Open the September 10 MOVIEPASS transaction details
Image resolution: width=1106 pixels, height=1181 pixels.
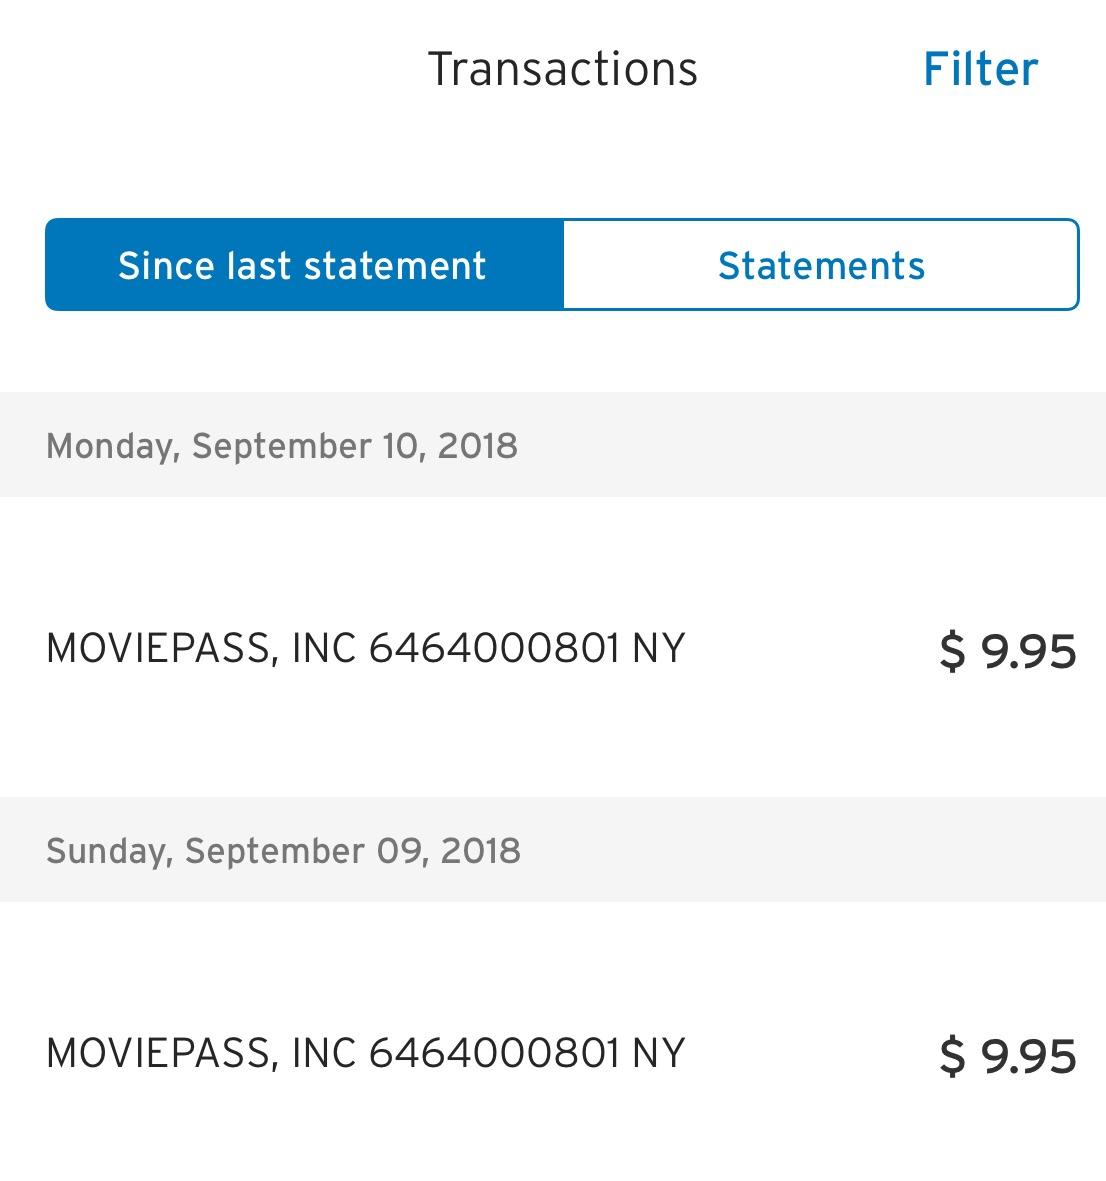(553, 648)
